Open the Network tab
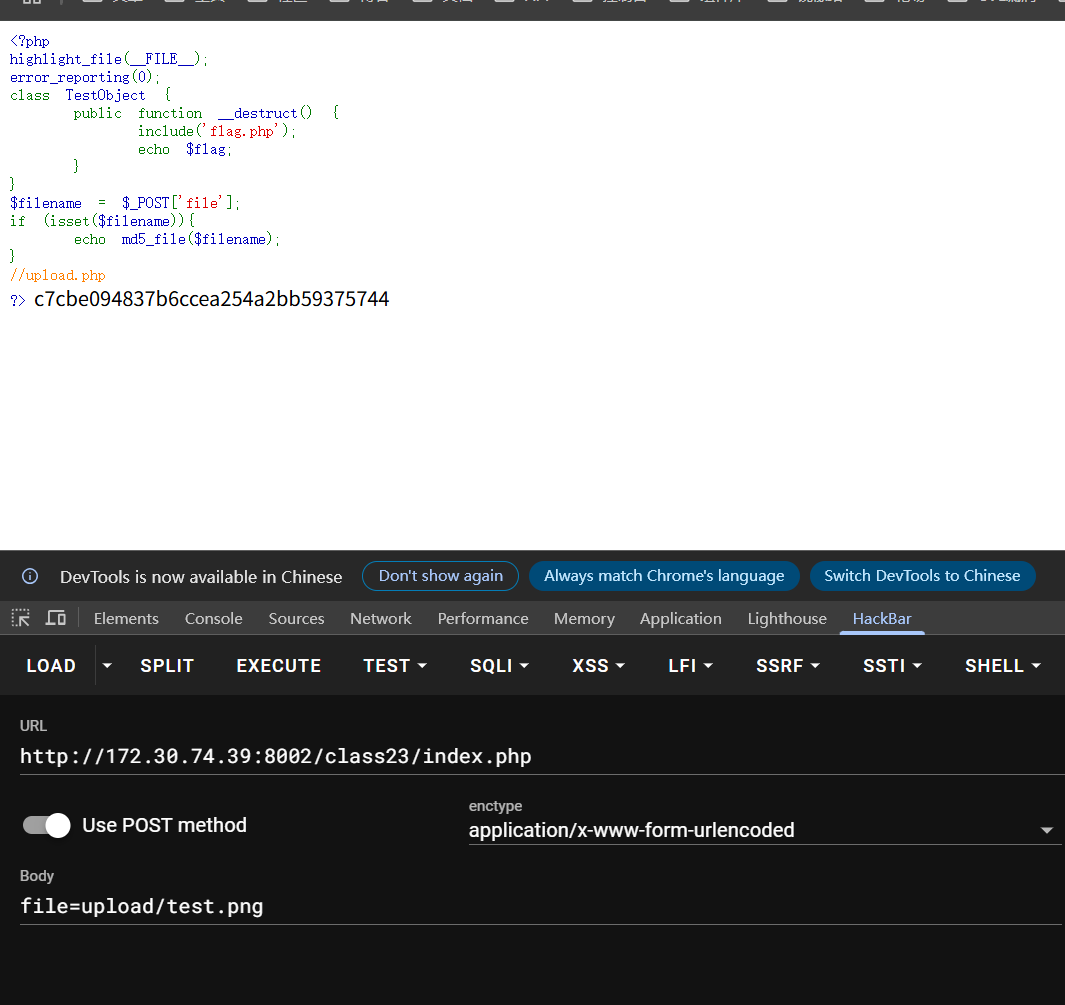Screen dimensions: 1065x1005 pyautogui.click(x=380, y=619)
